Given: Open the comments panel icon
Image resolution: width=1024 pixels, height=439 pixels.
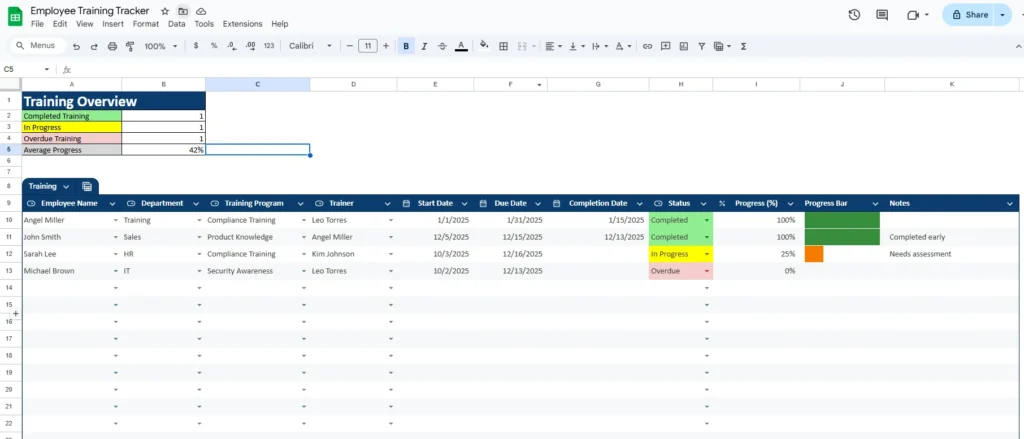Looking at the screenshot, I should pyautogui.click(x=882, y=15).
